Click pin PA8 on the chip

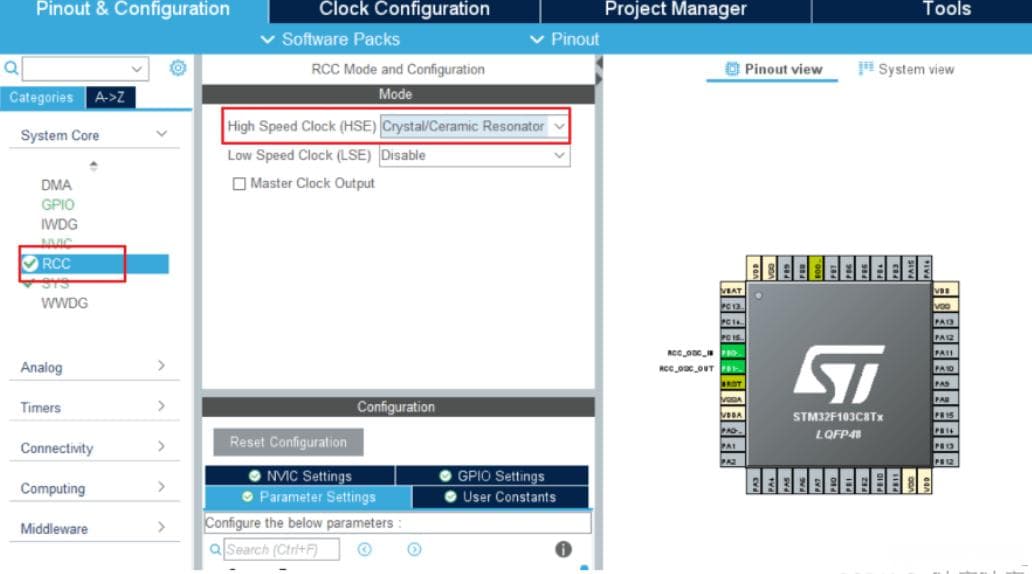click(x=946, y=399)
